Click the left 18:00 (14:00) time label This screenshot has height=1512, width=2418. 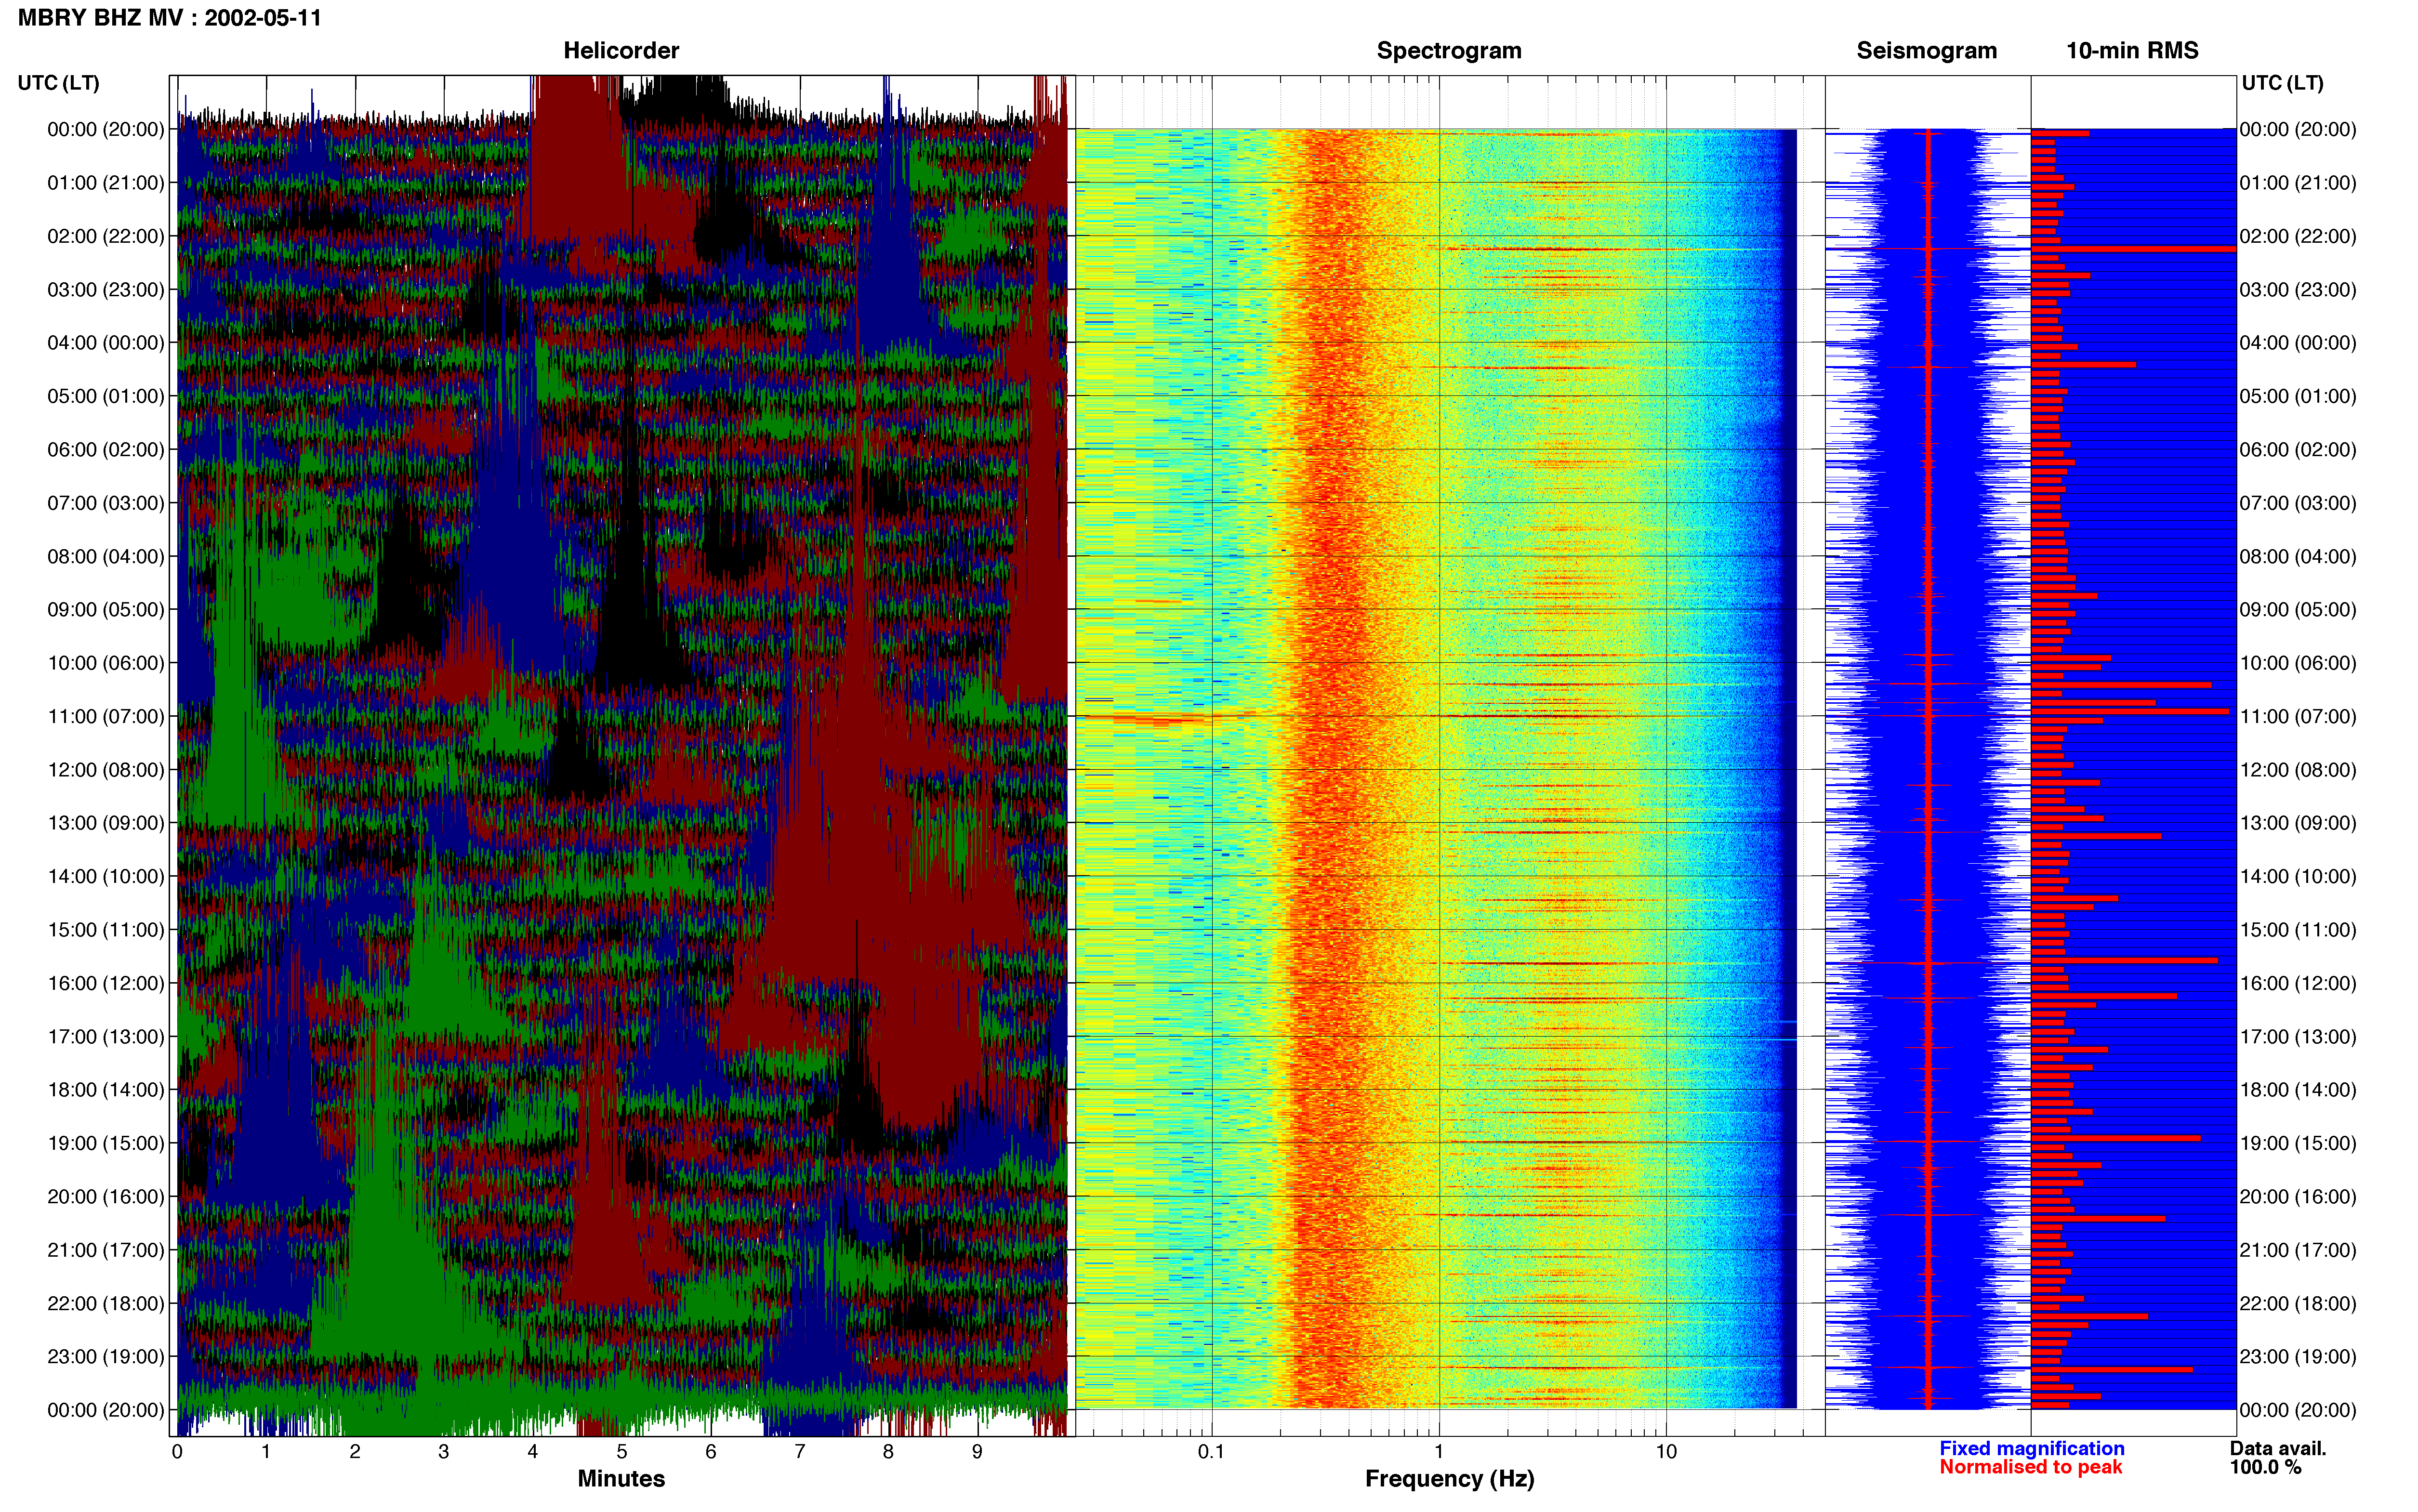106,1090
